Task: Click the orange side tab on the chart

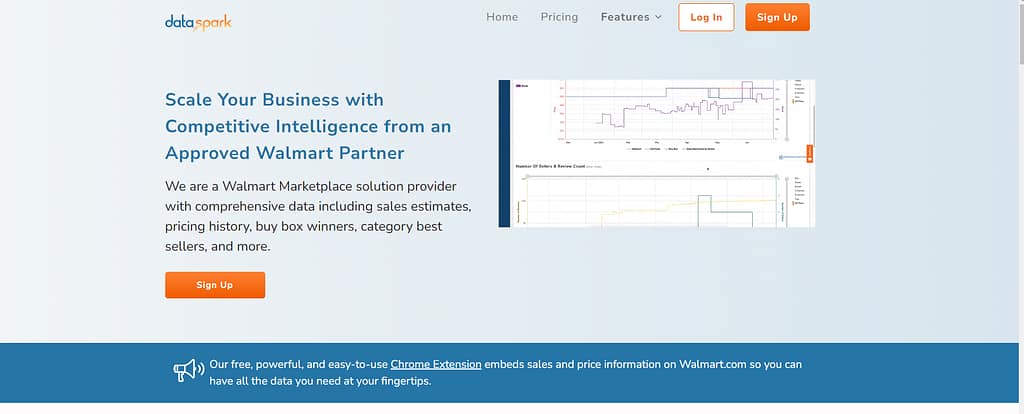Action: (809, 154)
